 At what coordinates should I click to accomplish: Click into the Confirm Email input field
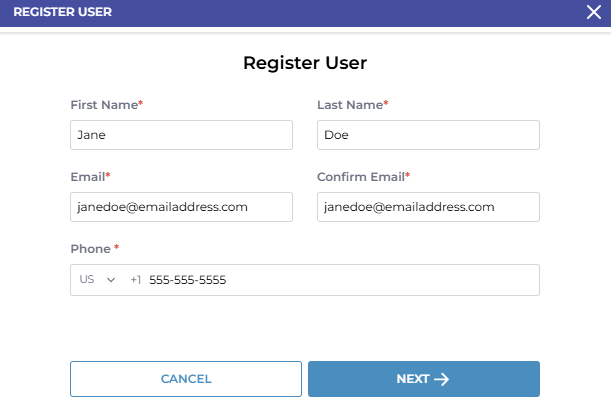point(428,207)
